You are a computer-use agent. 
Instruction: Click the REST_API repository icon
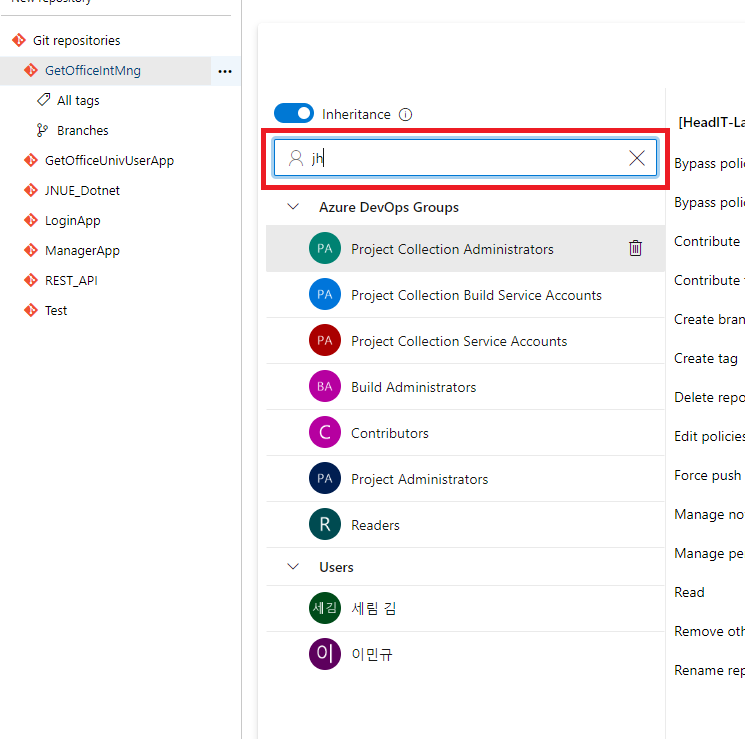(31, 280)
